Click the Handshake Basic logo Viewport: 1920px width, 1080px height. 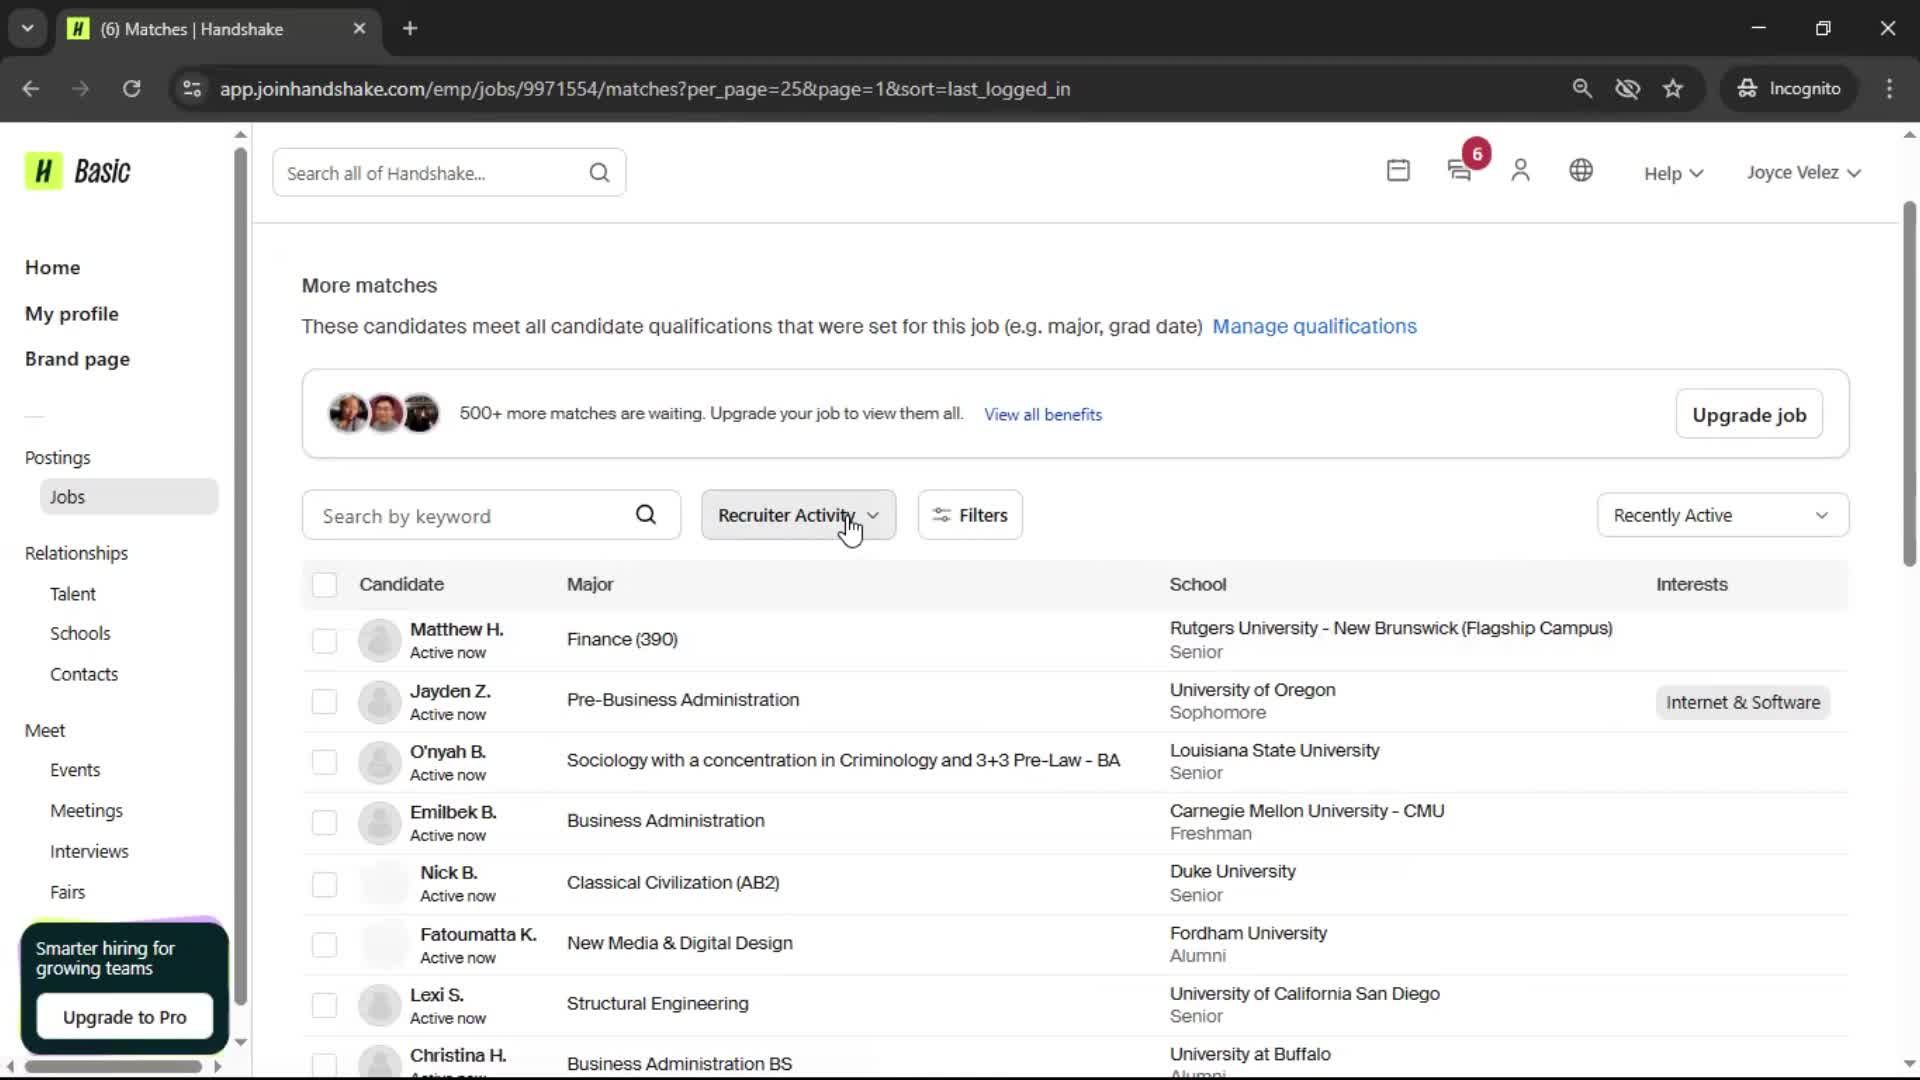point(78,171)
